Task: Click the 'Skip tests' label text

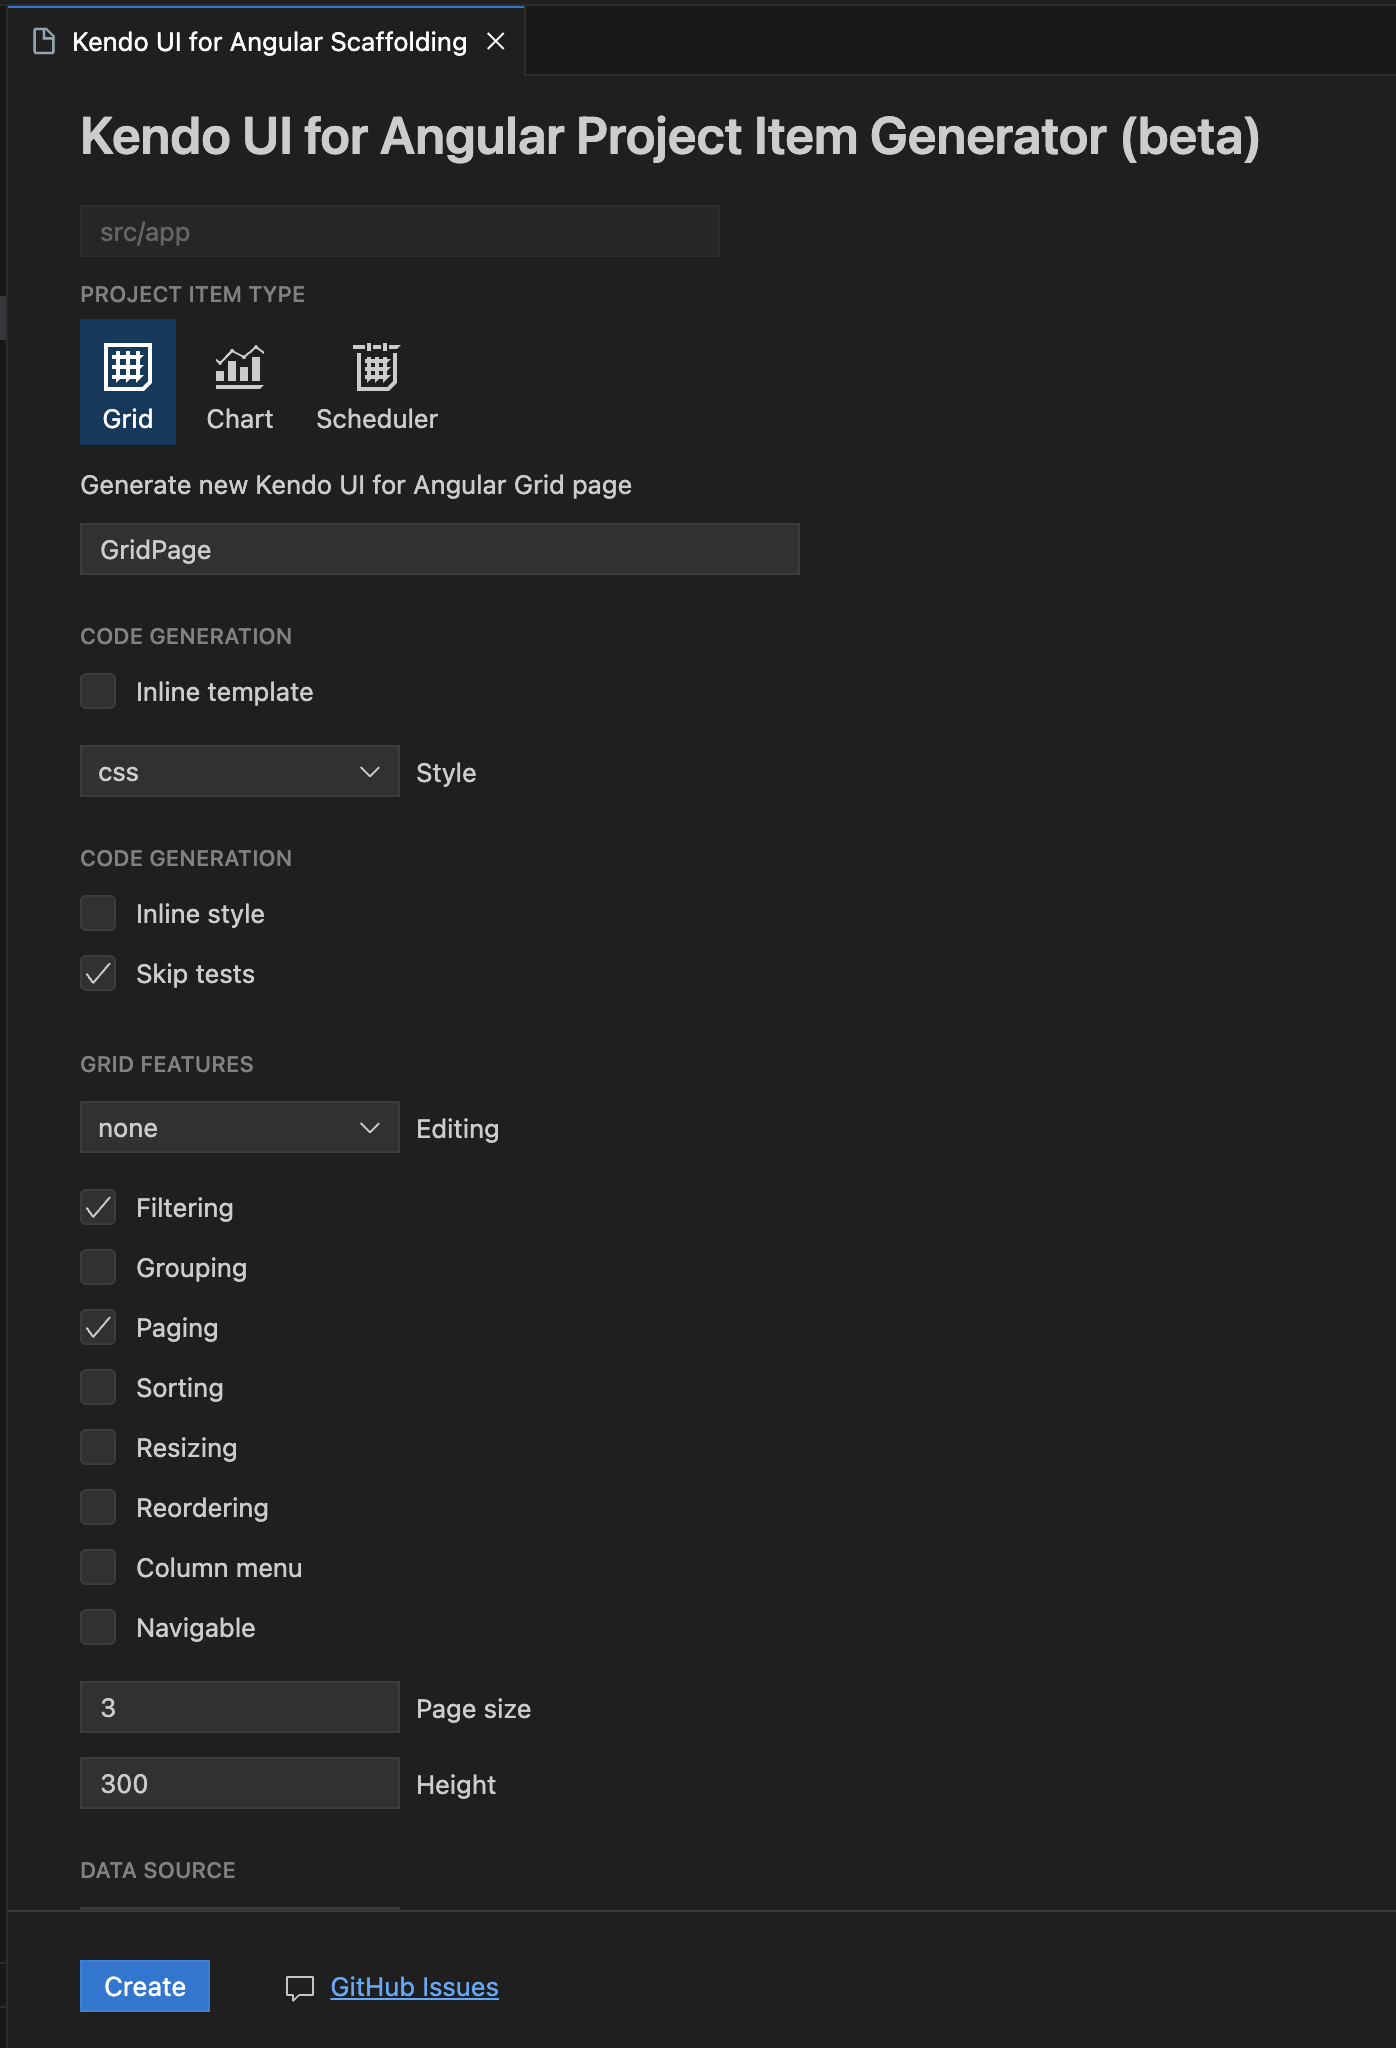Action: click(195, 974)
